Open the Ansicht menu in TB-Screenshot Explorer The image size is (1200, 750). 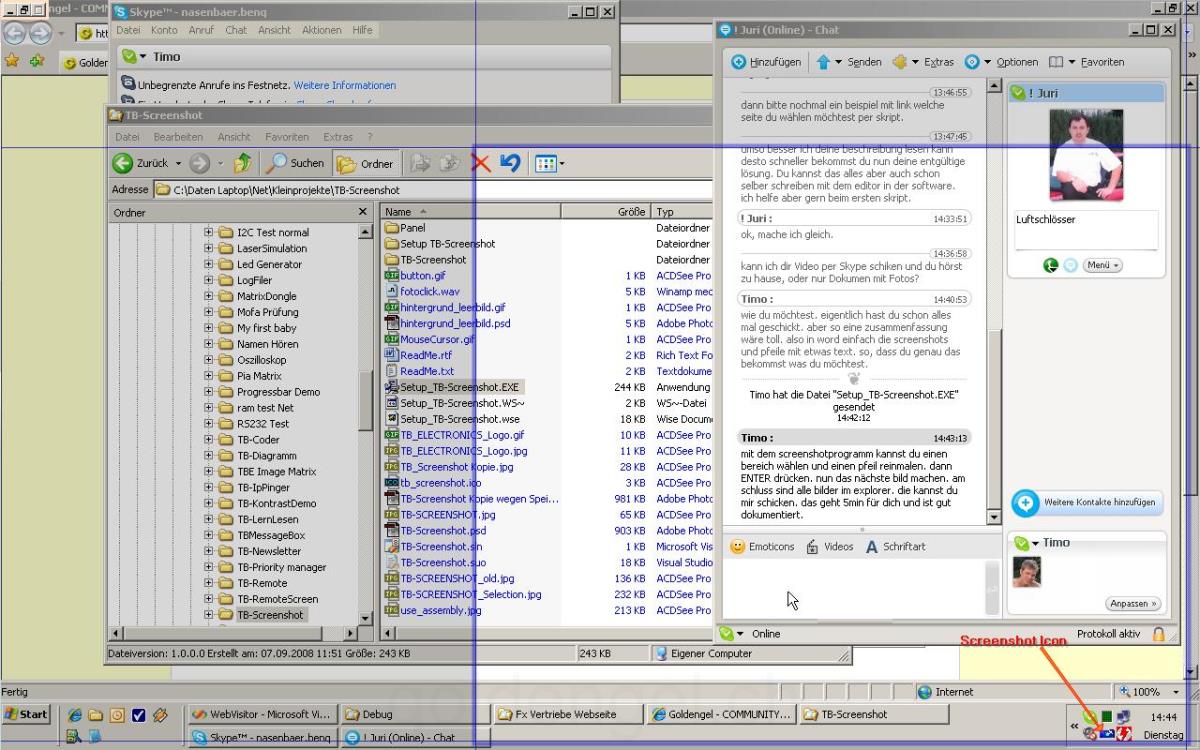click(234, 136)
